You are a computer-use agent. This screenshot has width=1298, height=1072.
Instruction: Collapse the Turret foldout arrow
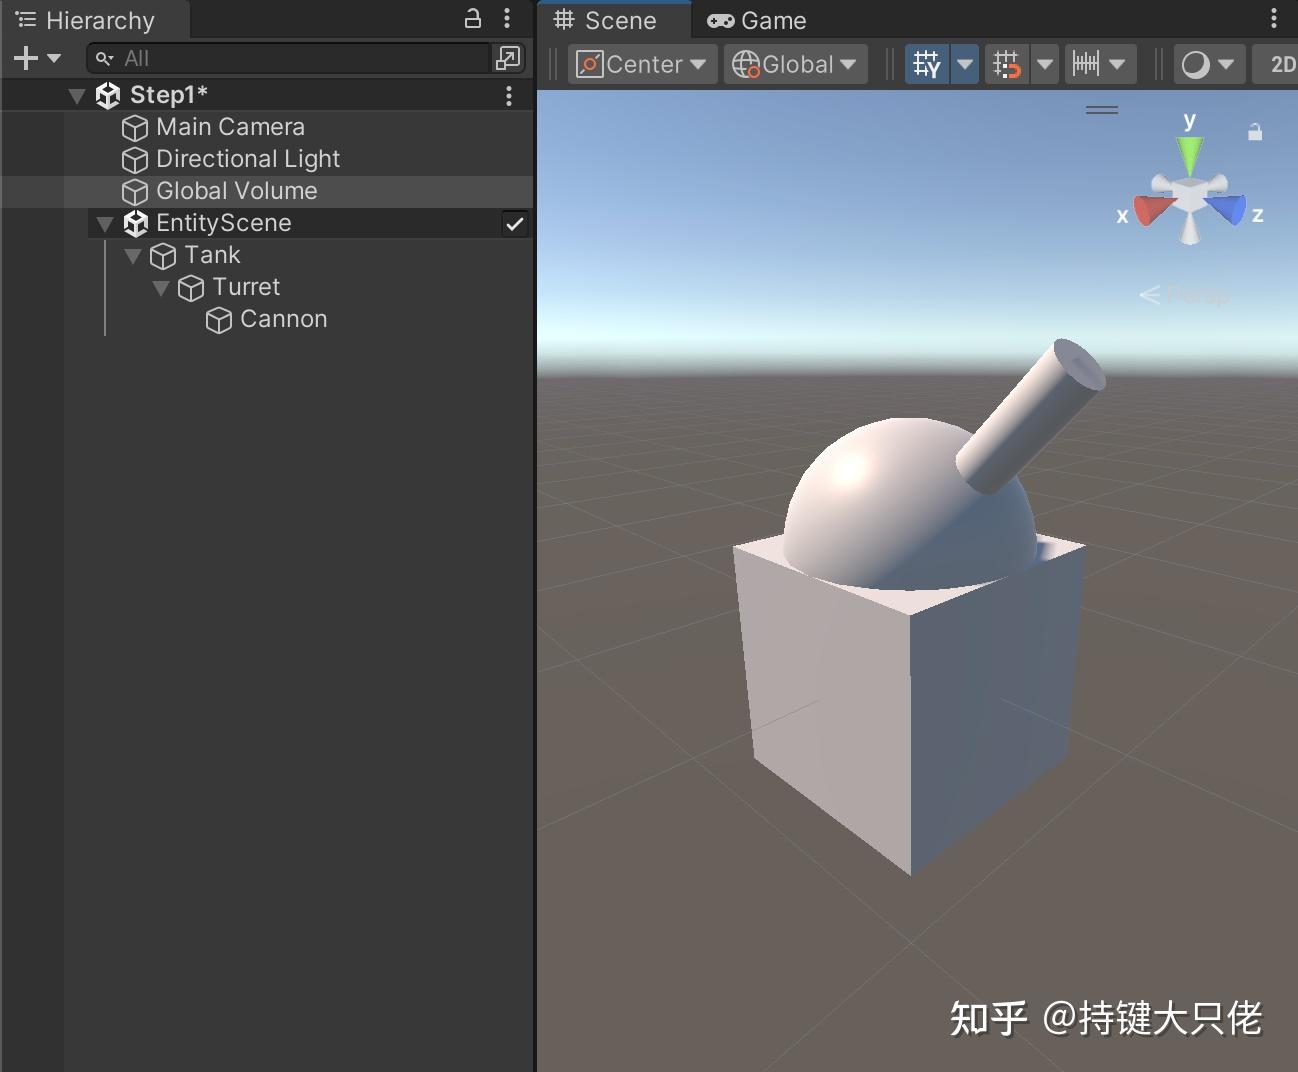point(161,288)
